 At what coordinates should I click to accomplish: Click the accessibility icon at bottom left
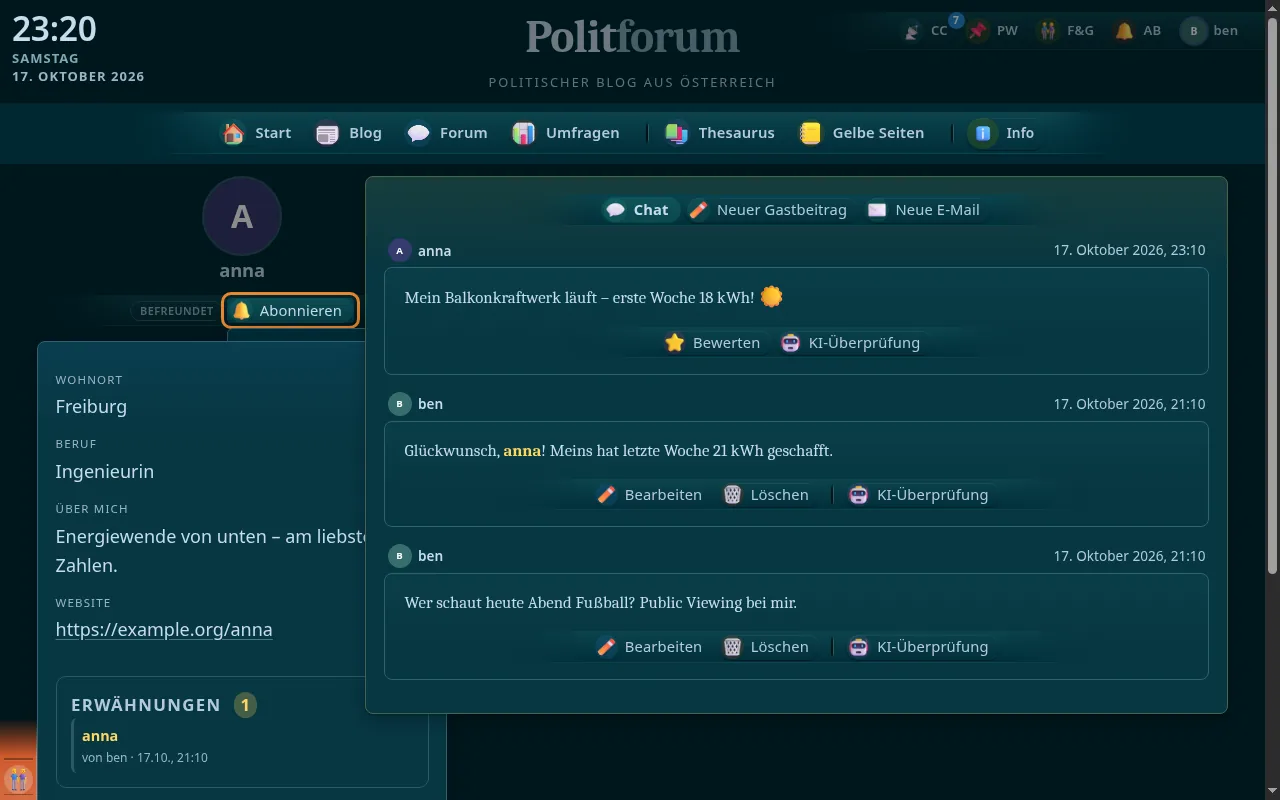(18, 779)
